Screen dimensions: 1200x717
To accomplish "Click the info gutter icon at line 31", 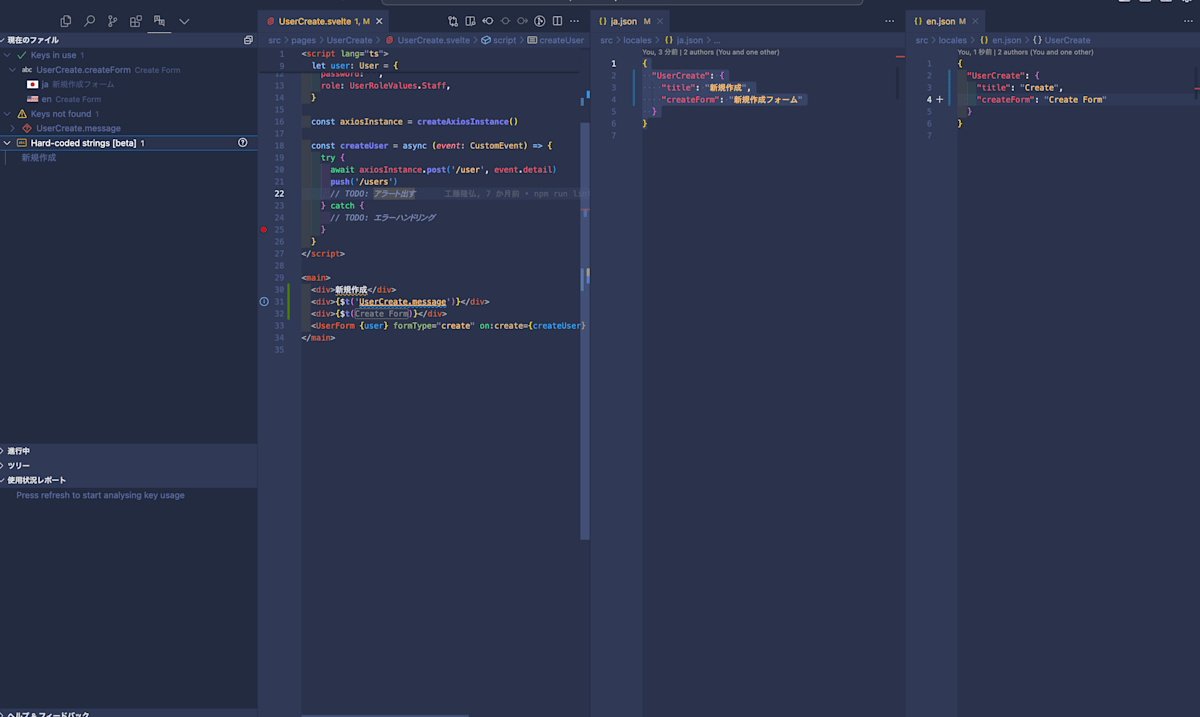I will [x=264, y=301].
